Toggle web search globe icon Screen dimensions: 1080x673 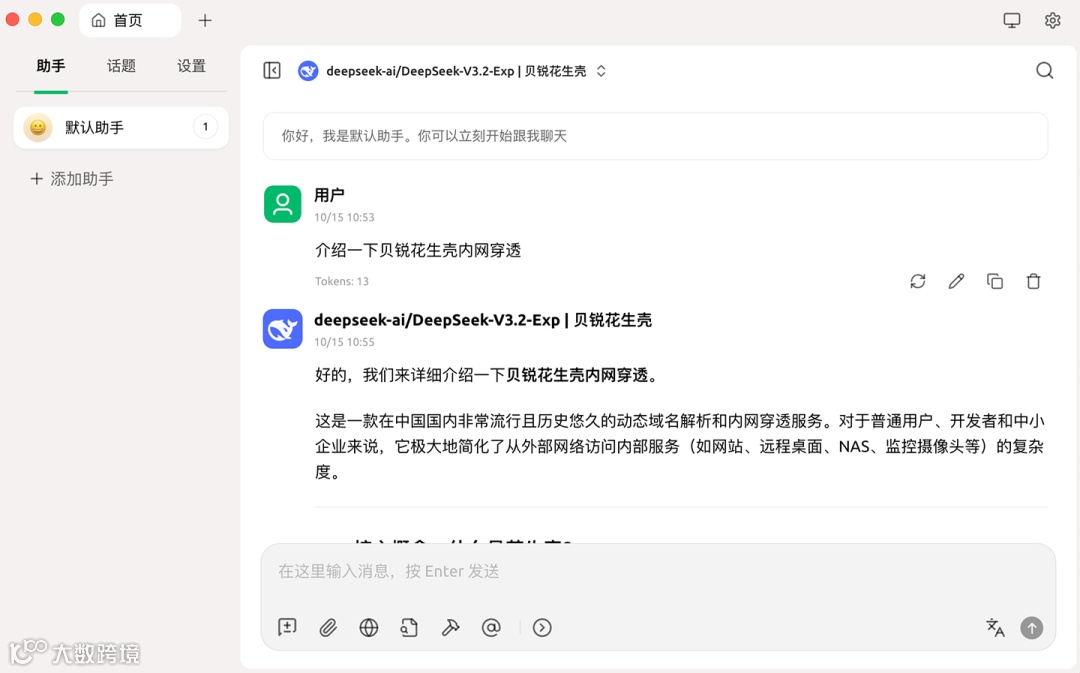[x=368, y=627]
